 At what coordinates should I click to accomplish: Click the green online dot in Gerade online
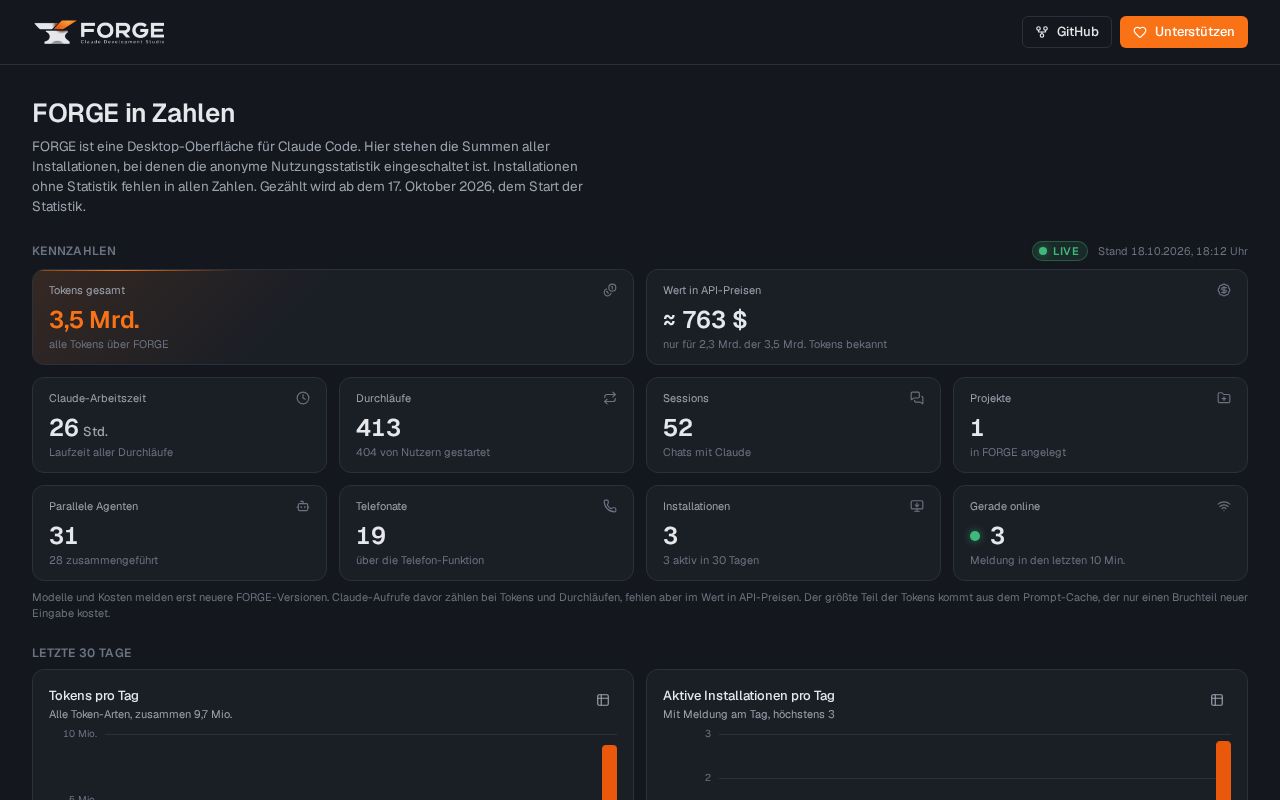[x=975, y=536]
